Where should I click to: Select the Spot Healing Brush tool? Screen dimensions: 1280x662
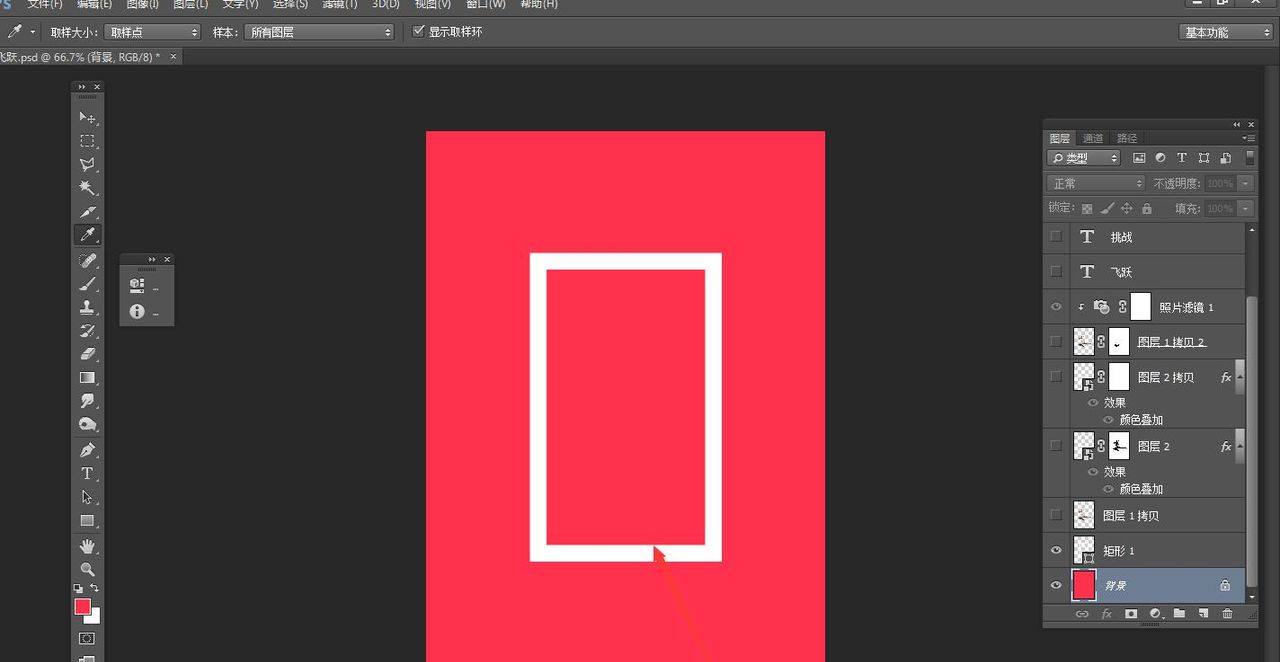pyautogui.click(x=87, y=260)
